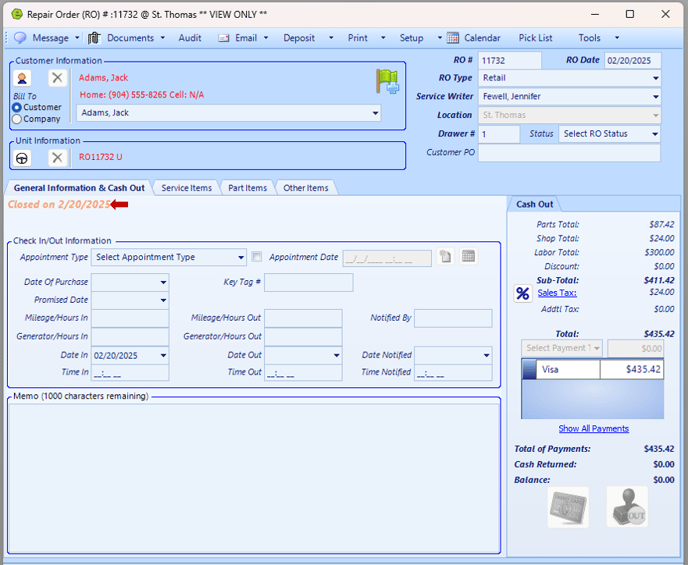
Task: Click the percent icon beside Sales Tax
Action: point(522,293)
